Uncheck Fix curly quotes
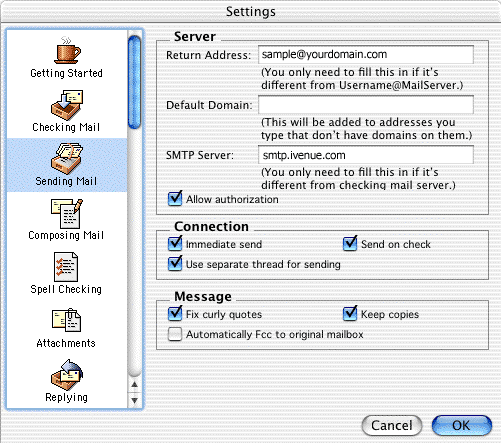This screenshot has height=443, width=501. pyautogui.click(x=175, y=314)
